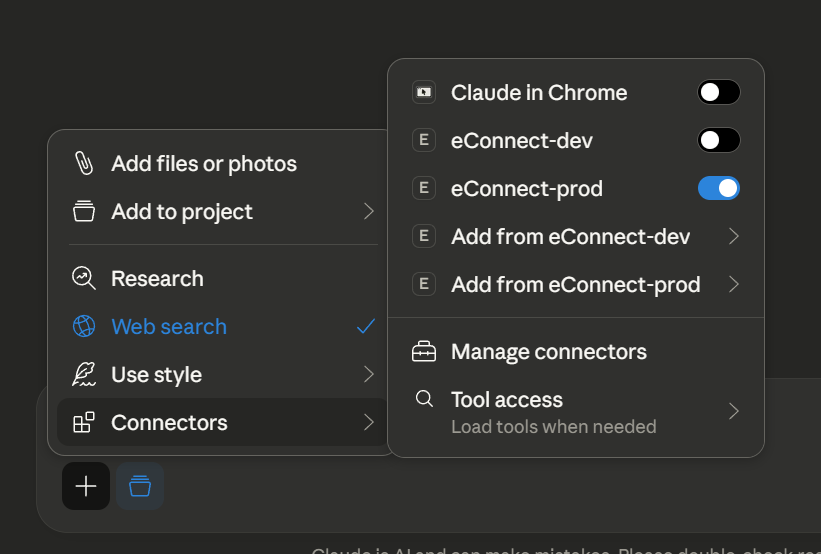Click the Add from eConnect-dev label

570,237
